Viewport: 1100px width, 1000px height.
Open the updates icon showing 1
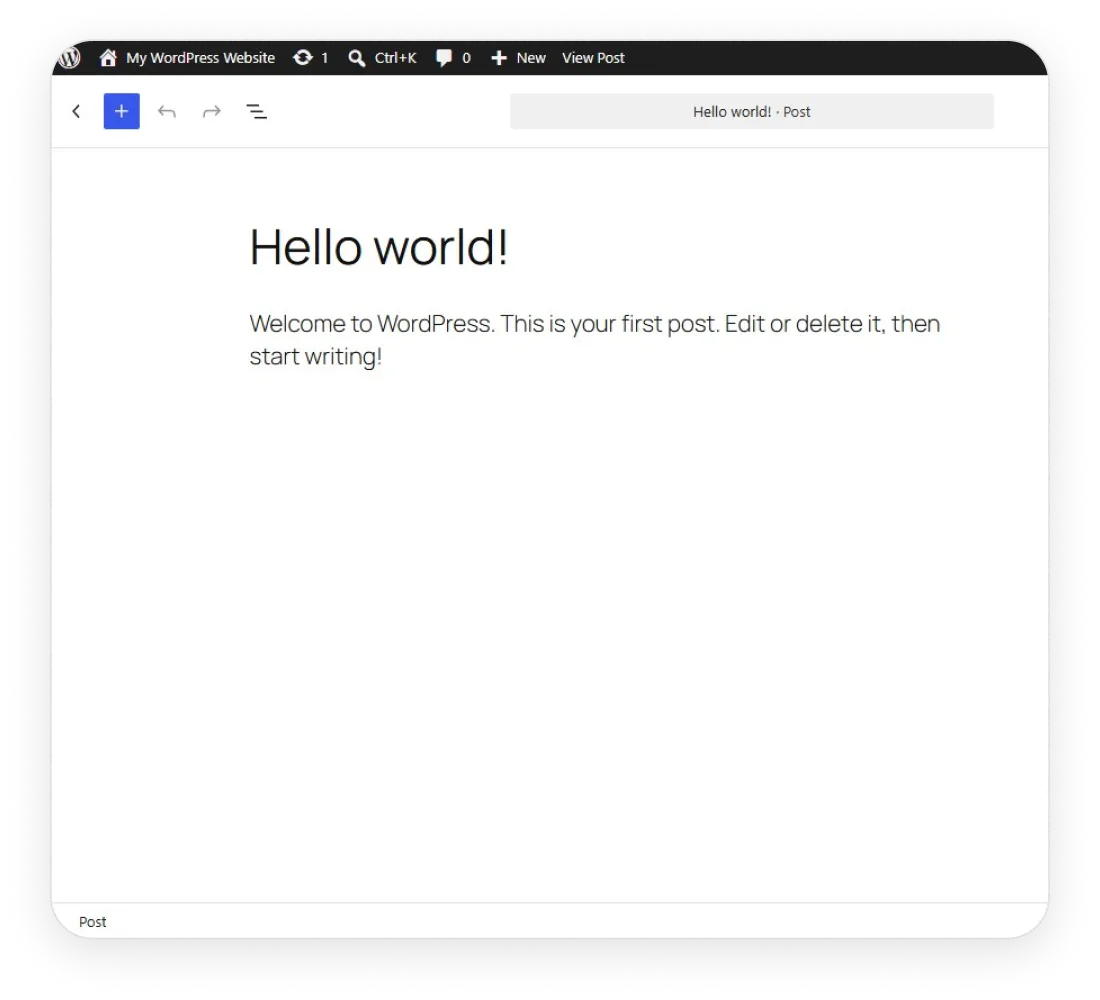pos(303,58)
